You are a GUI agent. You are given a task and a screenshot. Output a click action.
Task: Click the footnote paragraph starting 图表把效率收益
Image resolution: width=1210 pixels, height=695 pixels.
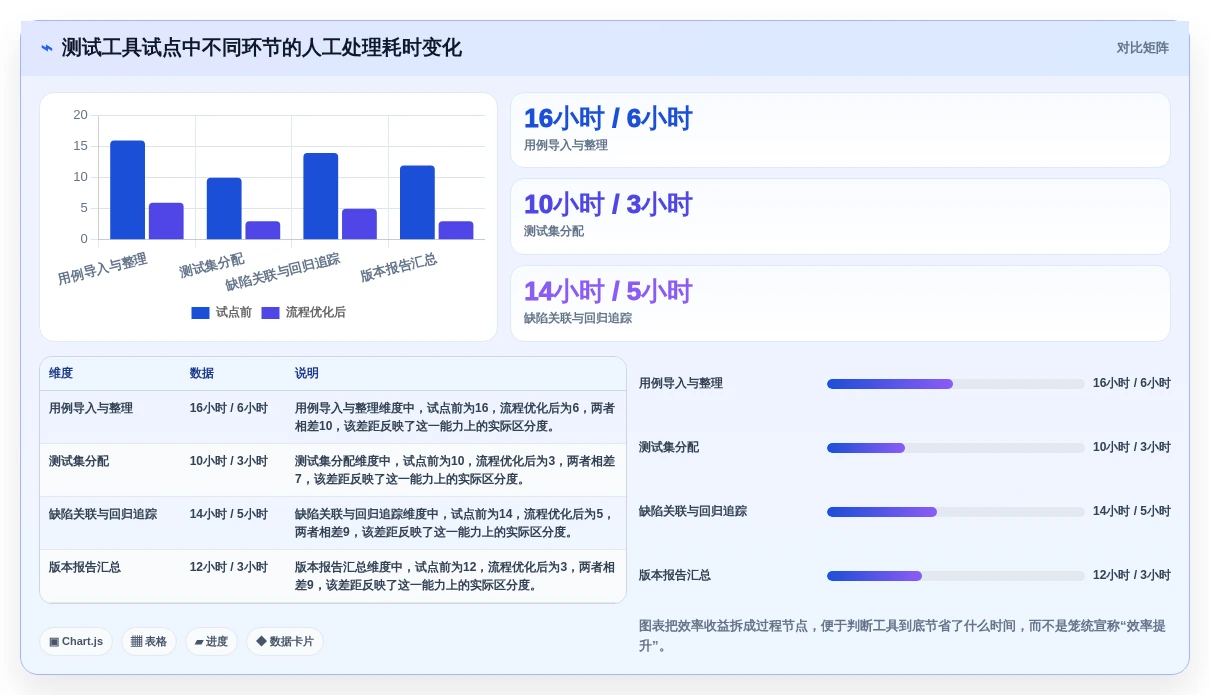[902, 635]
